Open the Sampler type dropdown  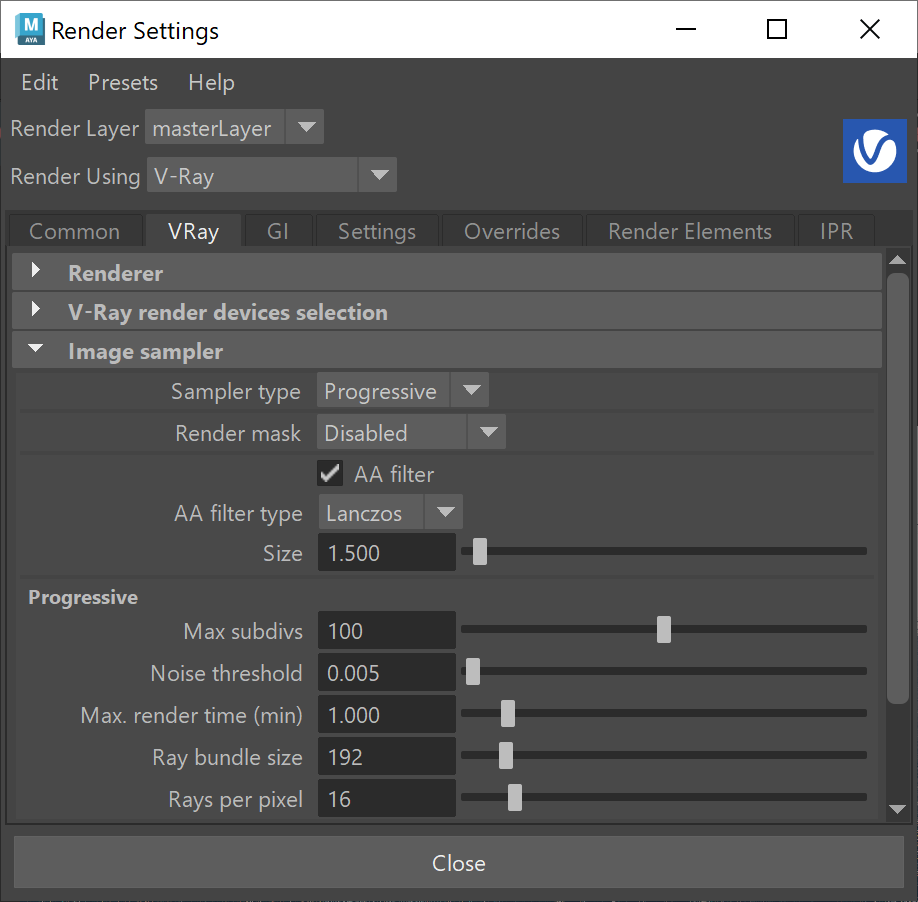[x=403, y=390]
